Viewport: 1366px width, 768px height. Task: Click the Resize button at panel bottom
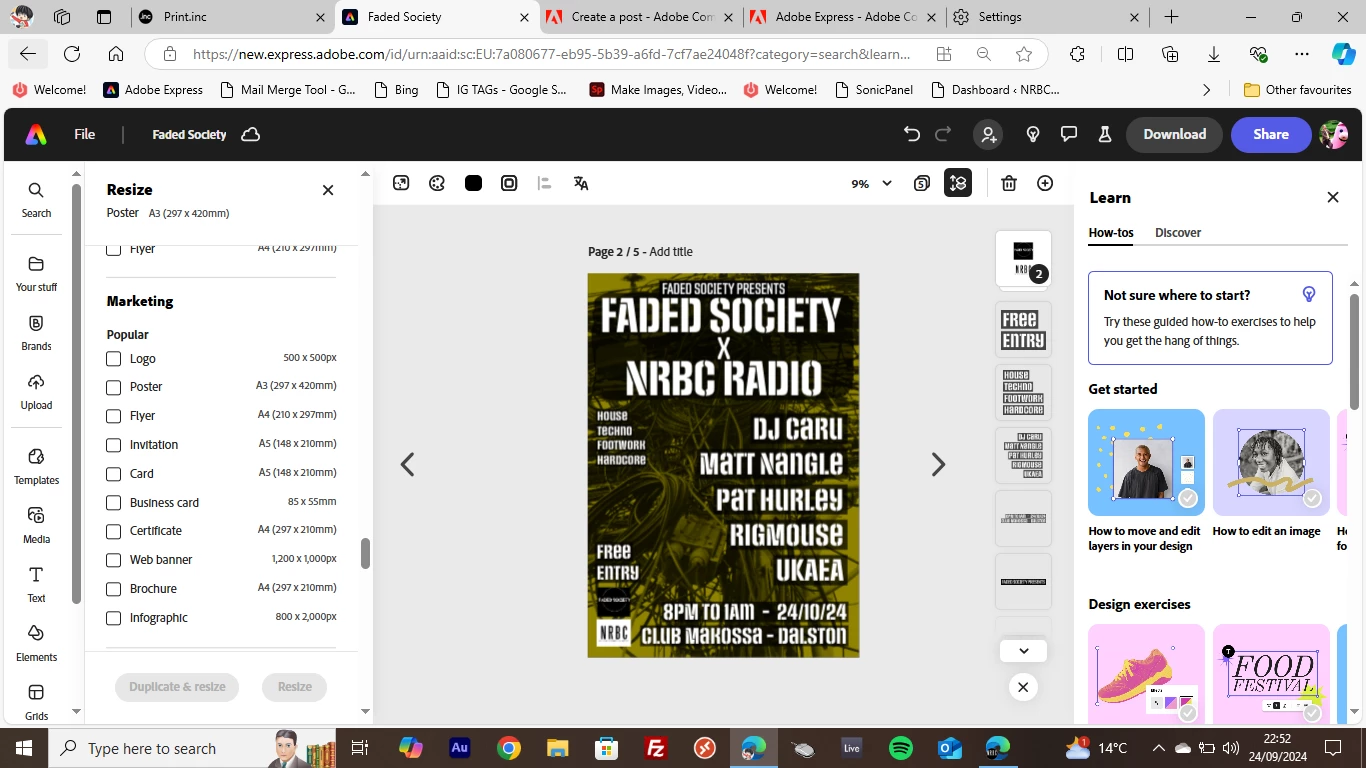295,687
